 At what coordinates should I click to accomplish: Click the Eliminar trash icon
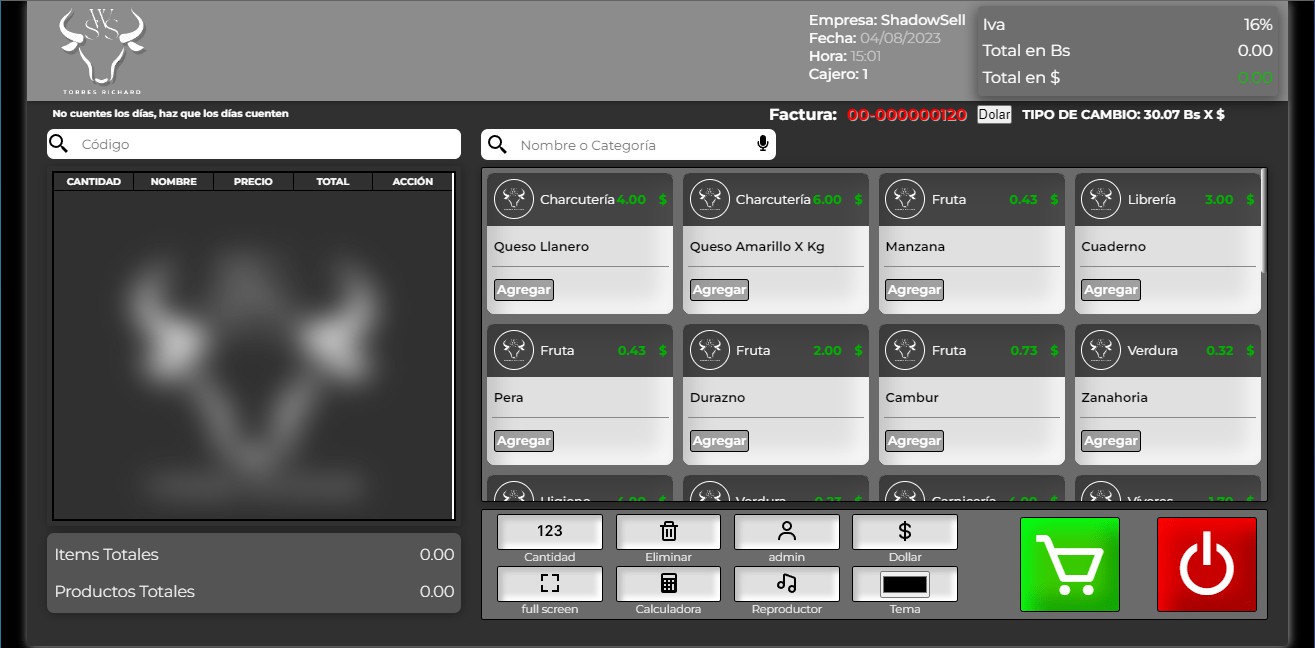coord(668,532)
